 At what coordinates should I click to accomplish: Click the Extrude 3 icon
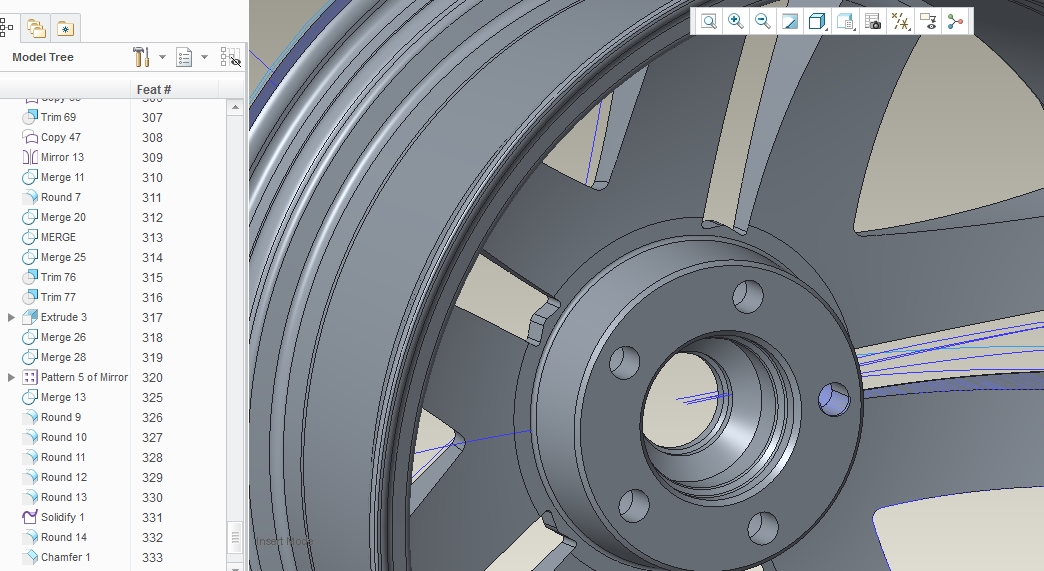pos(30,317)
